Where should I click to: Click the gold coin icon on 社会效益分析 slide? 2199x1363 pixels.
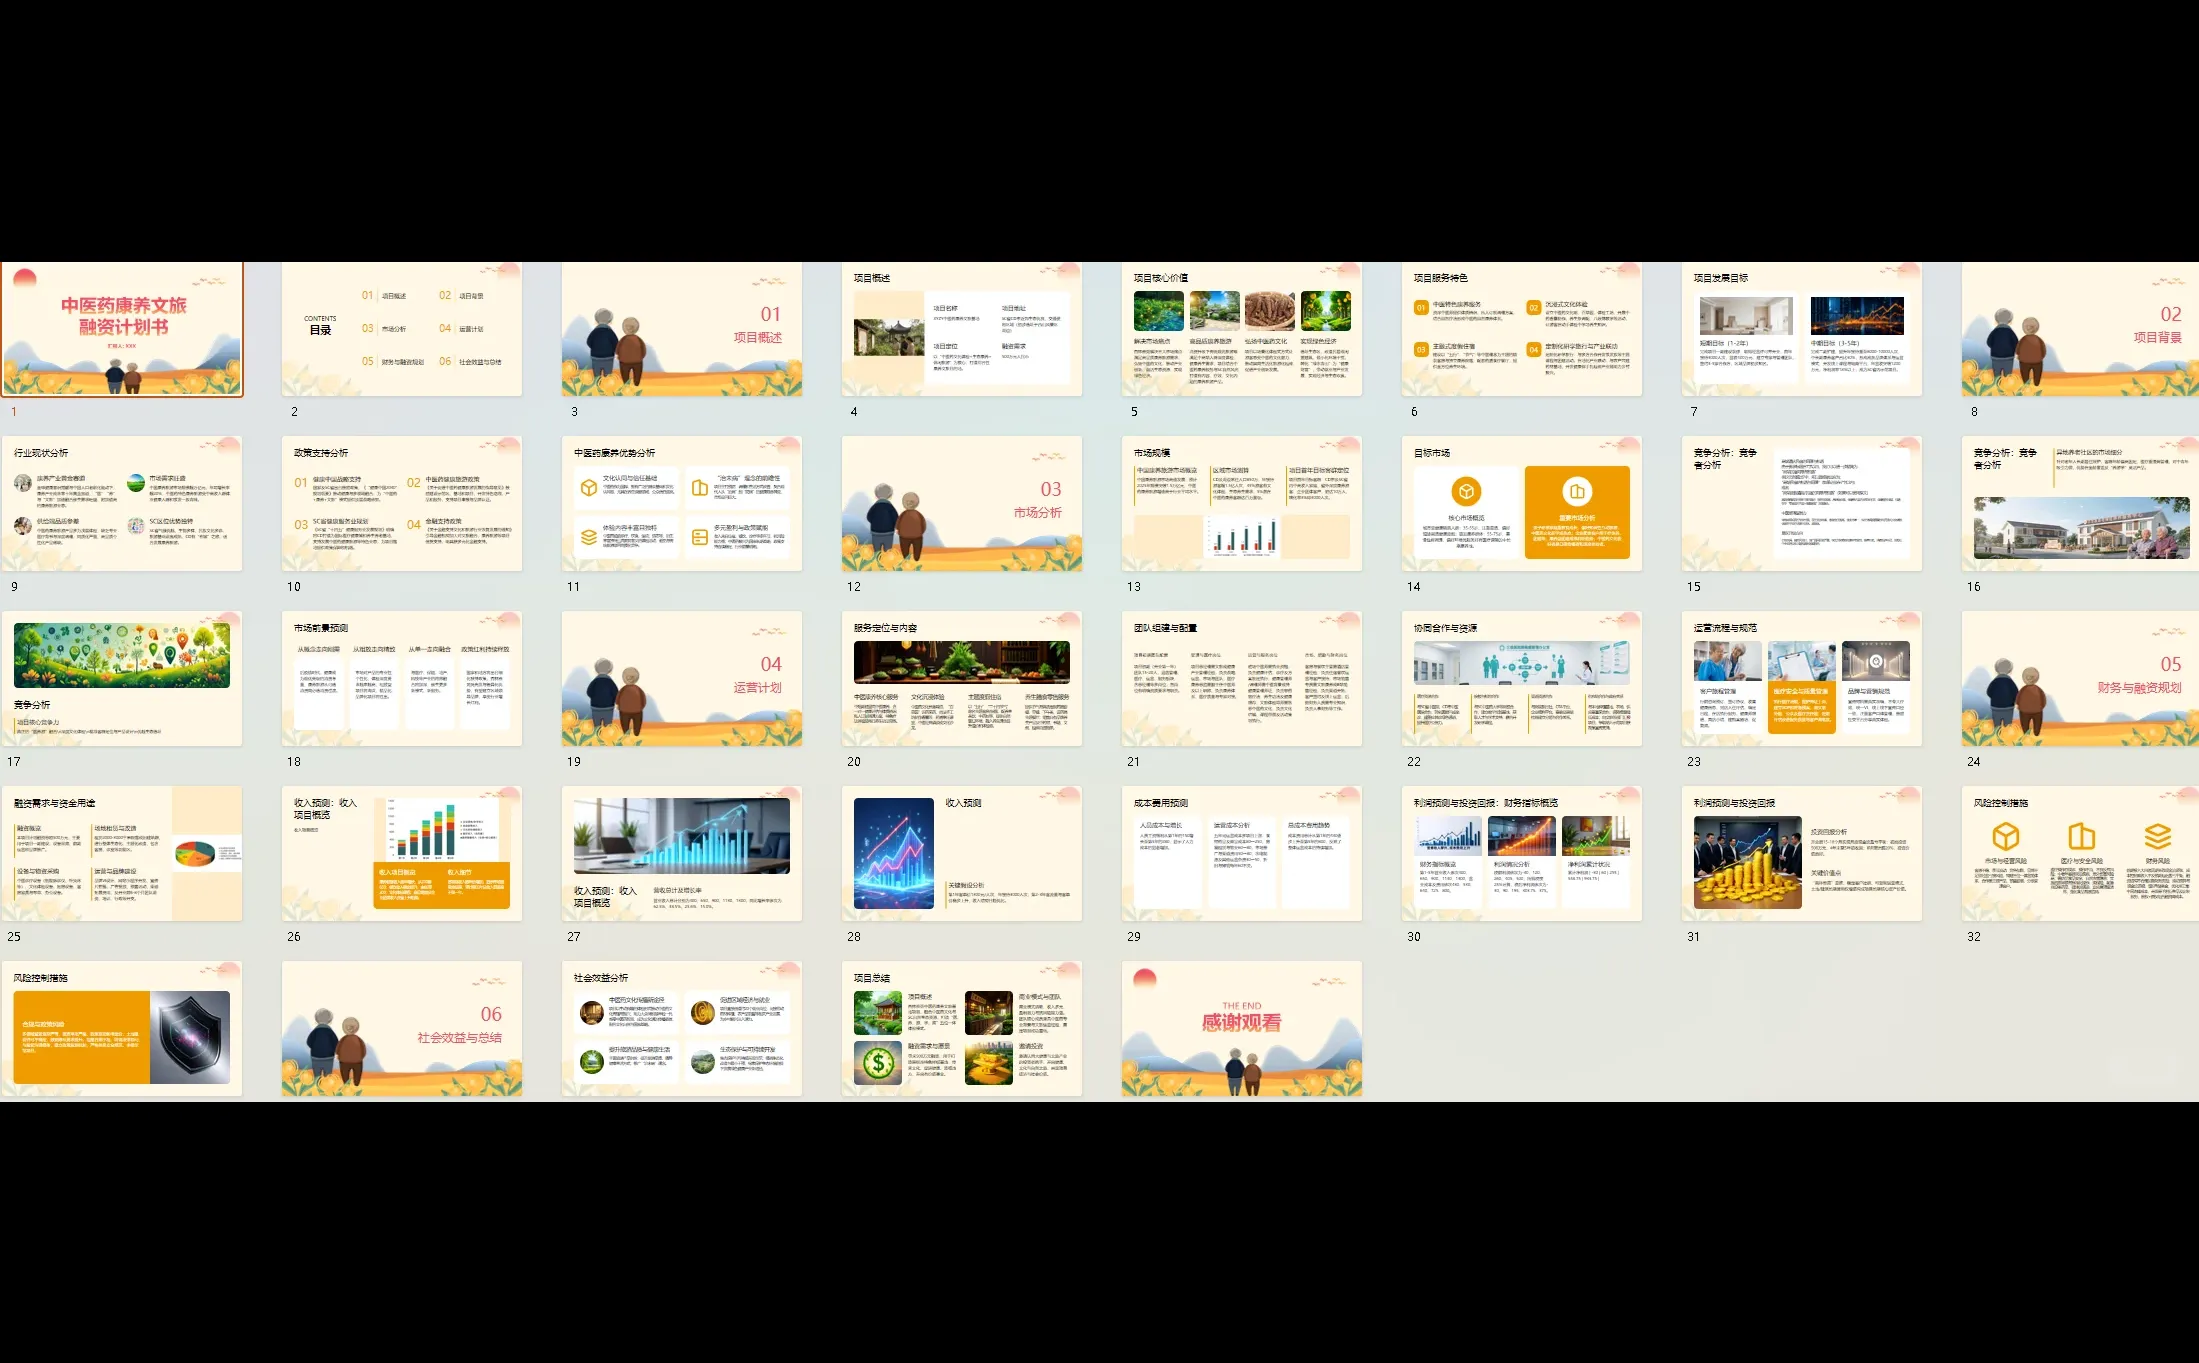tap(703, 1013)
